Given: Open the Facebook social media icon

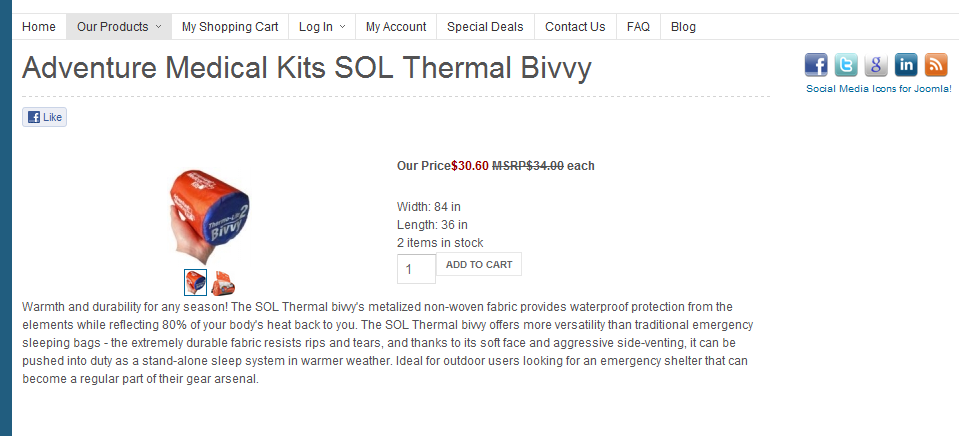Looking at the screenshot, I should (x=816, y=65).
